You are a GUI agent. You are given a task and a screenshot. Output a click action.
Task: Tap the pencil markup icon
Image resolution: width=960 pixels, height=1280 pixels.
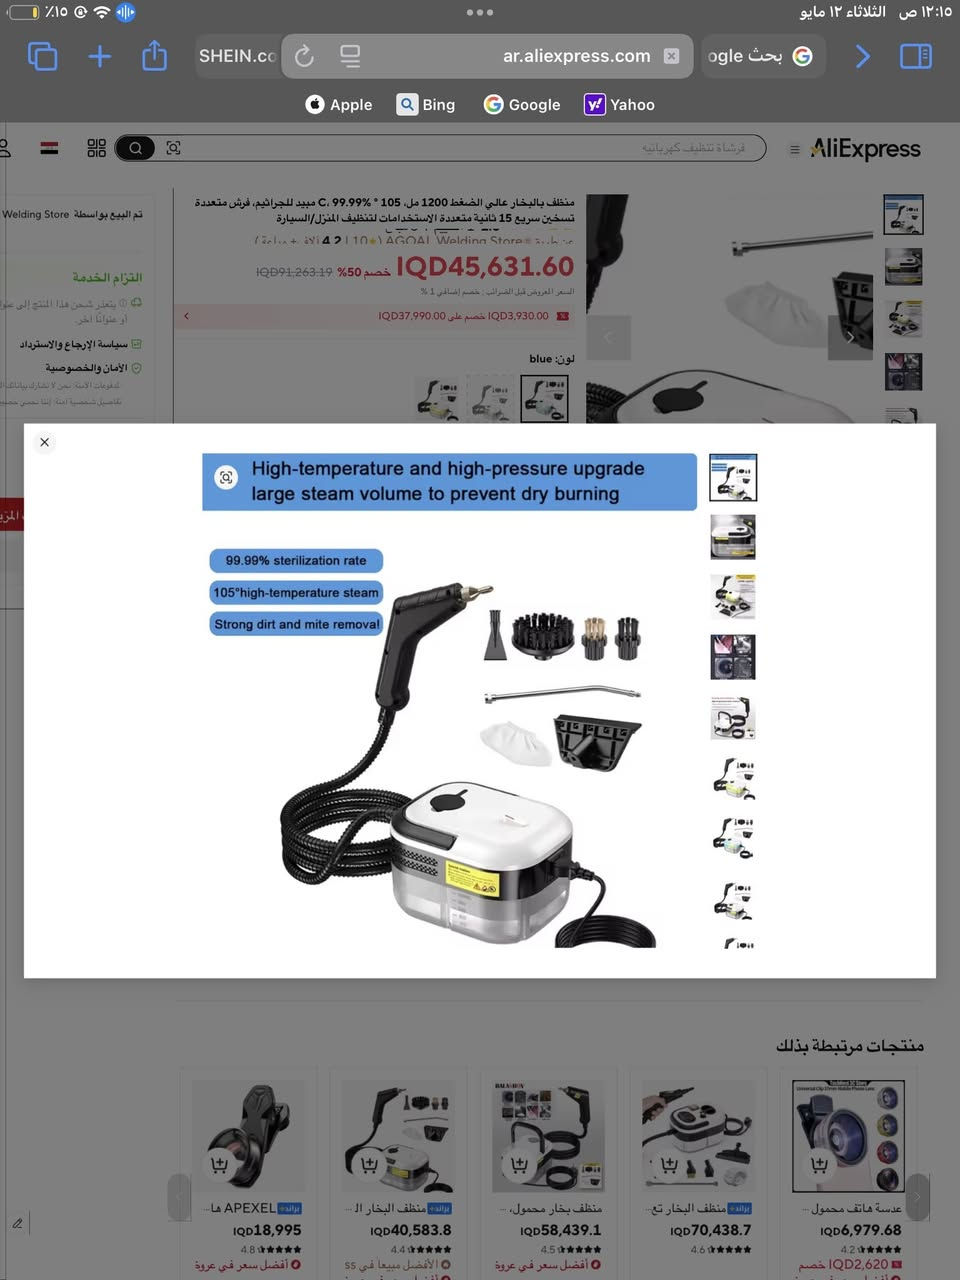click(x=17, y=1223)
